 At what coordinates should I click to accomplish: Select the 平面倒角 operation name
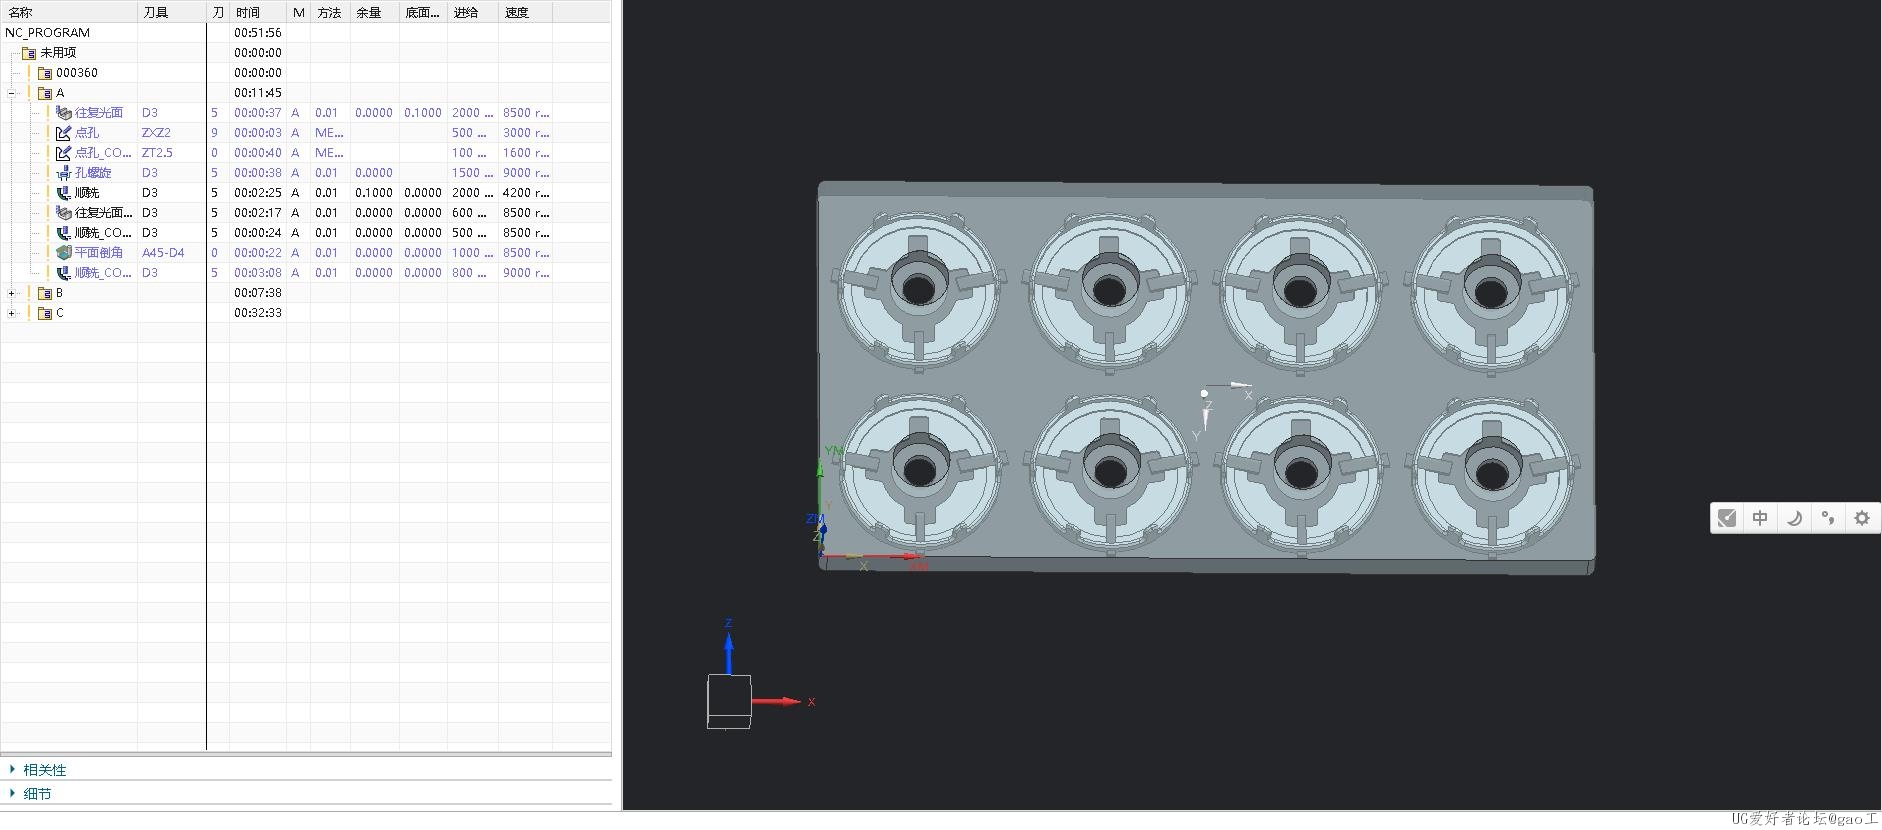pos(99,253)
